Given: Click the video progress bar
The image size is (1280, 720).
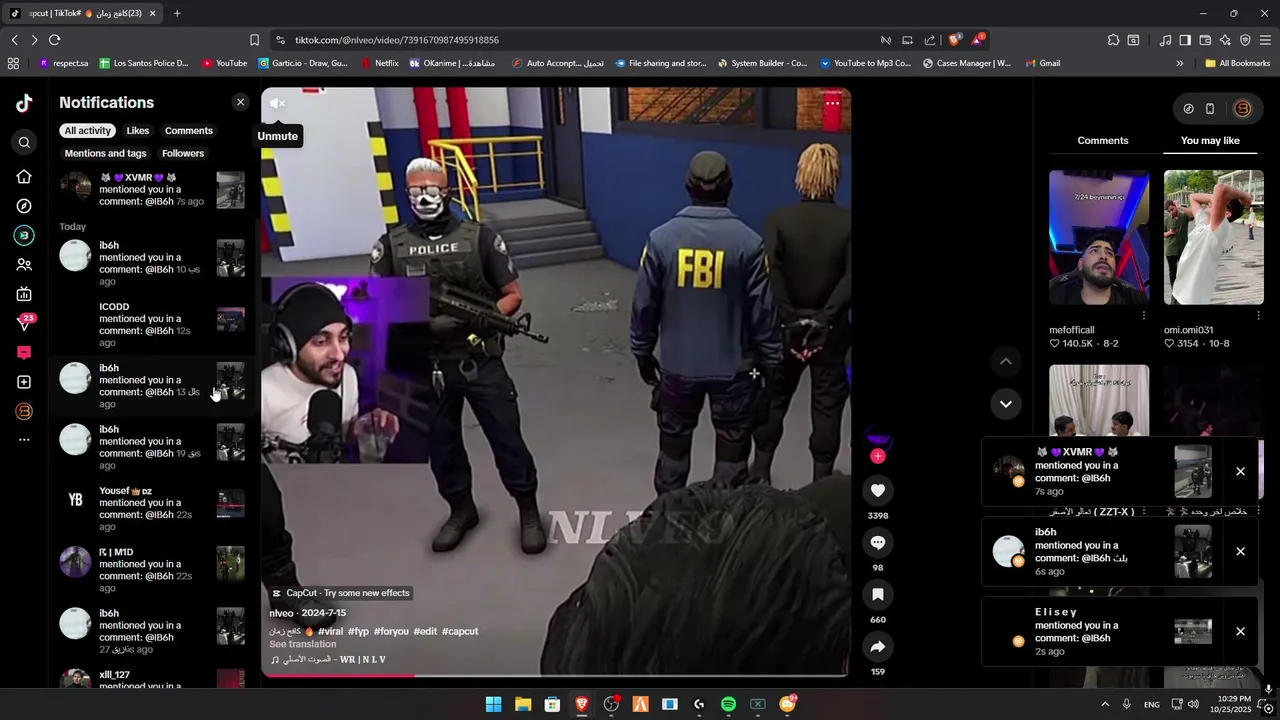Looking at the screenshot, I should click(555, 676).
